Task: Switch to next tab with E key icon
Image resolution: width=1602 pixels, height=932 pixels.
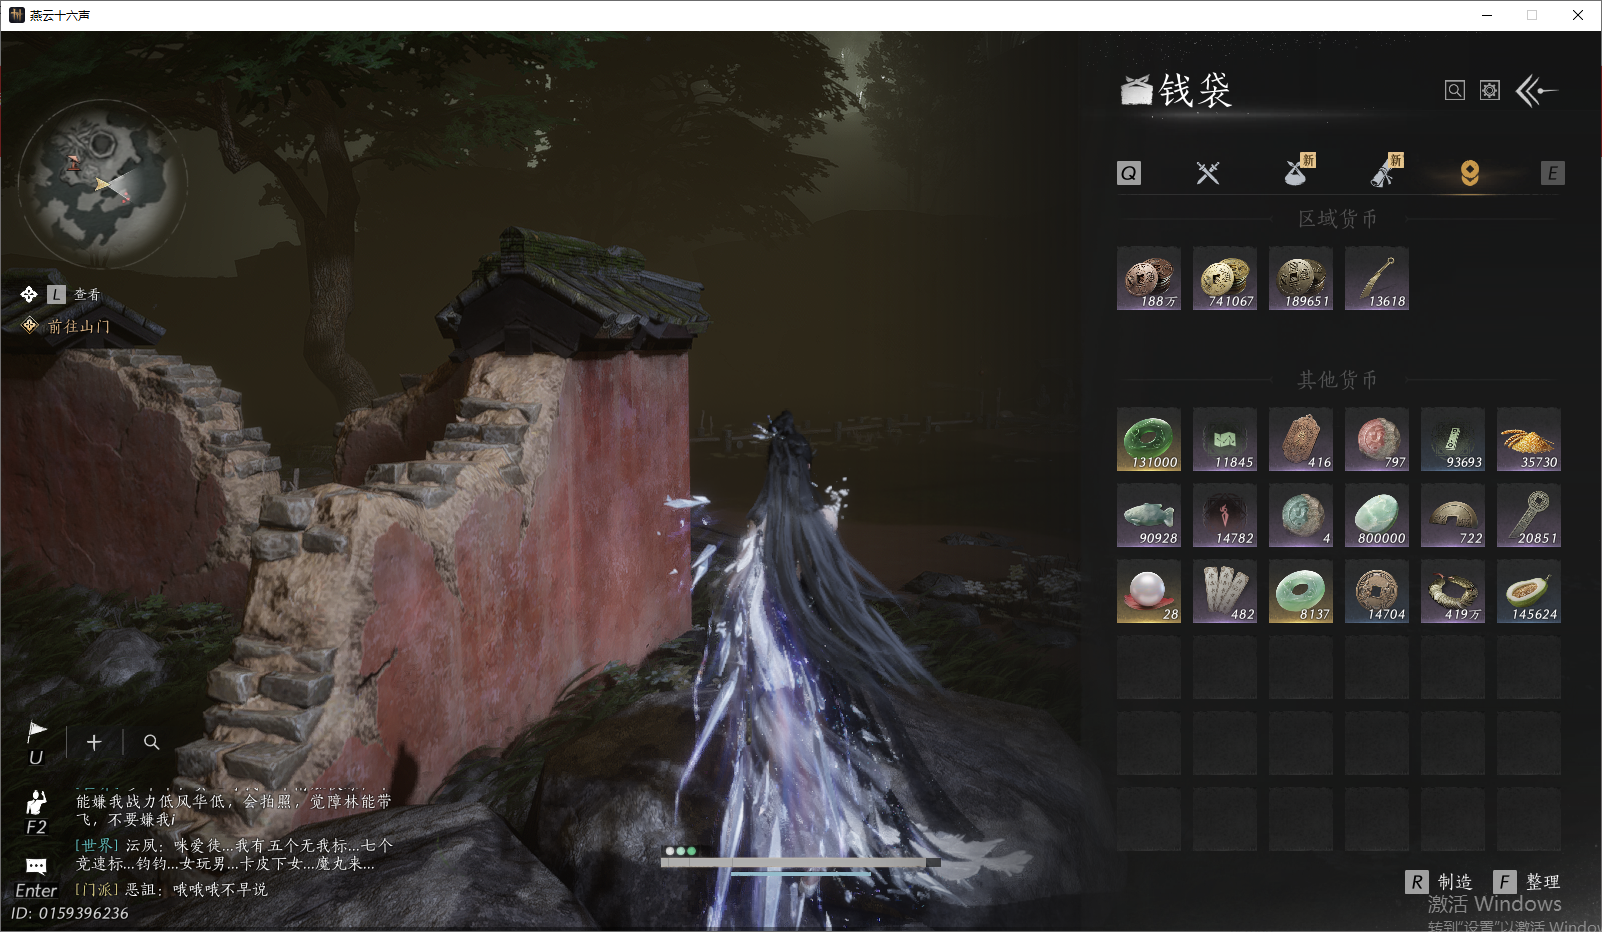Action: (1552, 173)
